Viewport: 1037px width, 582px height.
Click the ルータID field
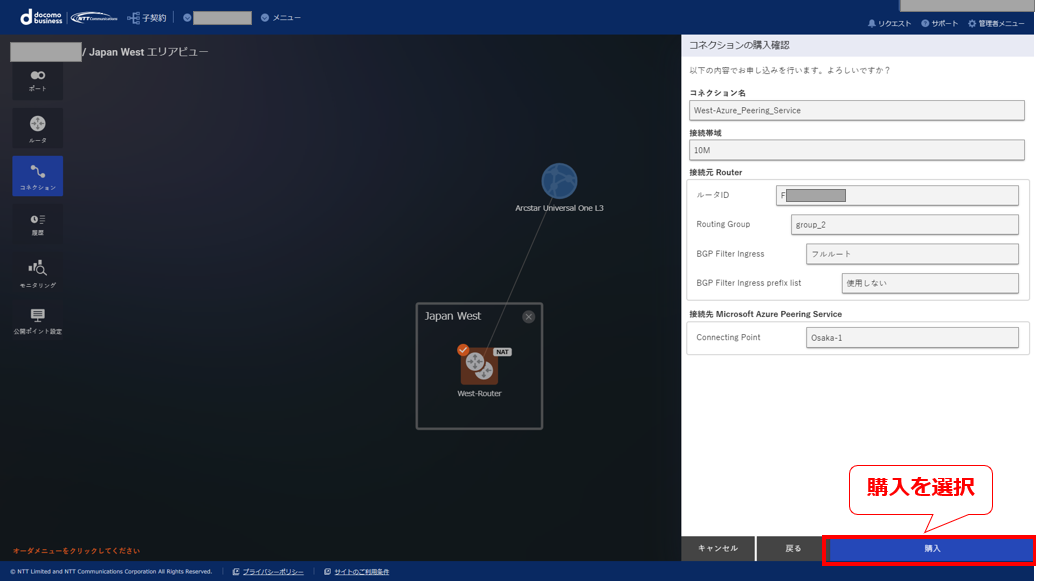pyautogui.click(x=897, y=195)
